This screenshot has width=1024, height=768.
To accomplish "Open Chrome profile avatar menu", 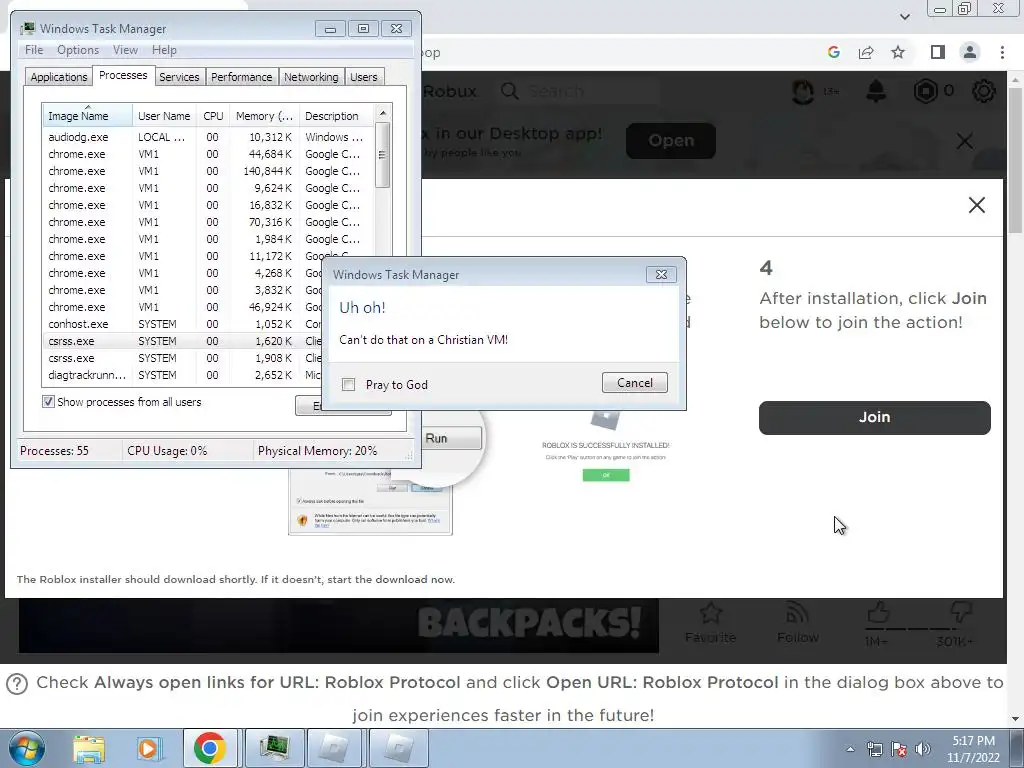I will [970, 52].
